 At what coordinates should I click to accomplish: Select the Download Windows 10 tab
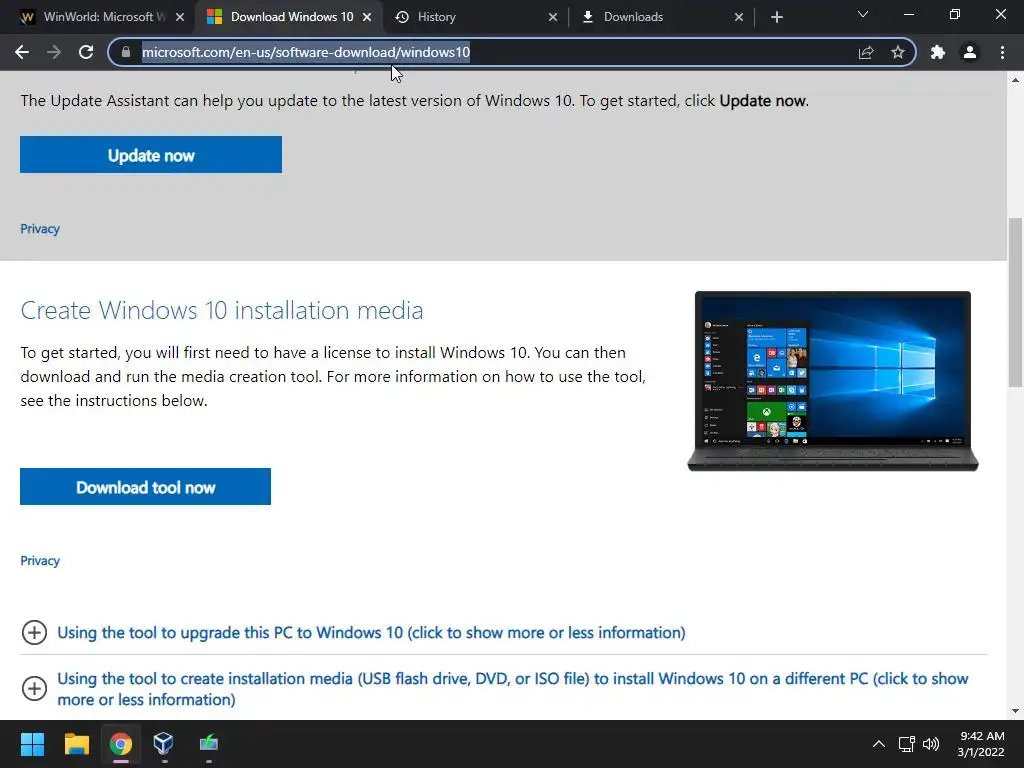(x=291, y=17)
